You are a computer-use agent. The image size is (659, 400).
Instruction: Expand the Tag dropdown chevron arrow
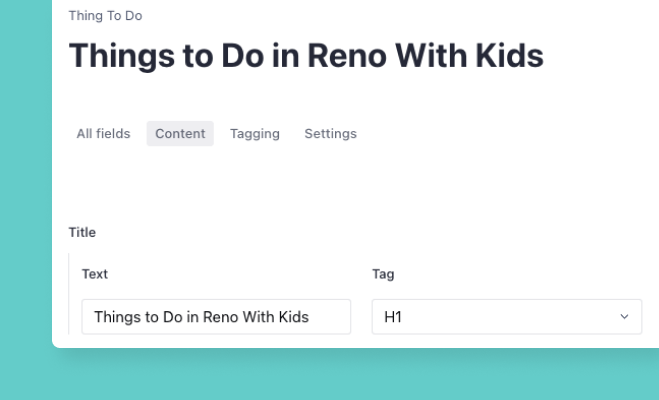pos(625,317)
